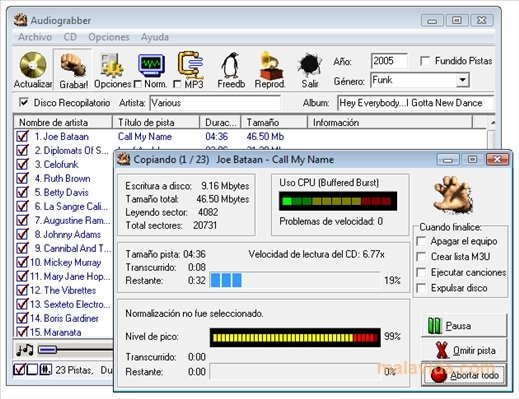Close the Copiando dialog
Screen dimensions: 519x399
point(497,159)
